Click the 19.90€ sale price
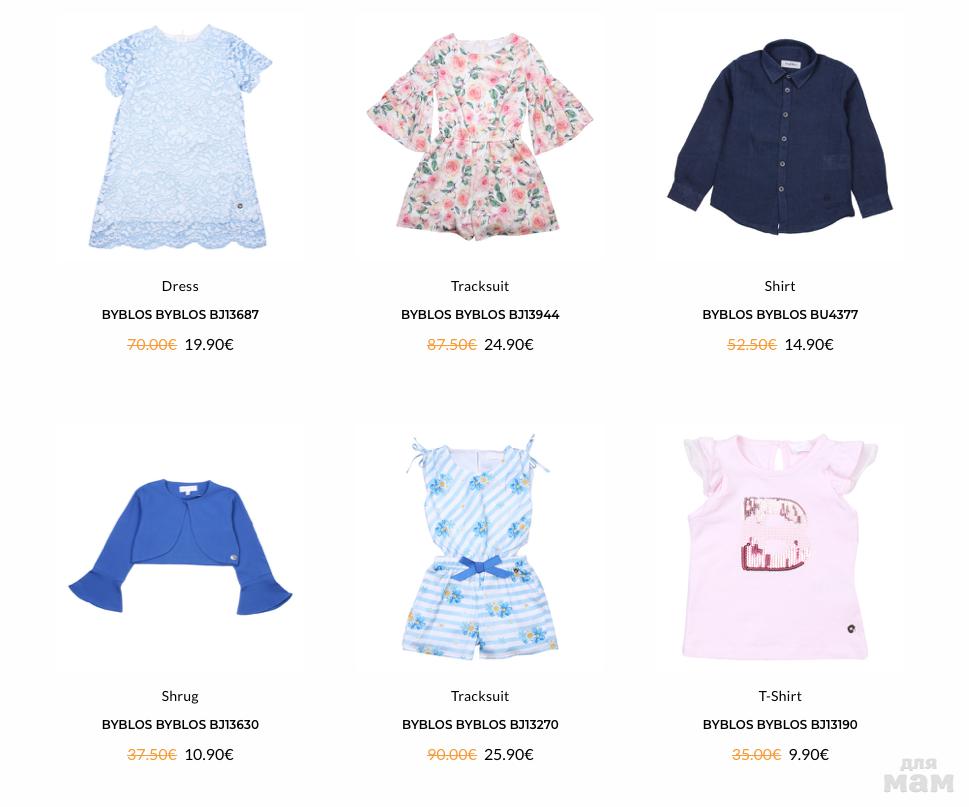 [209, 344]
